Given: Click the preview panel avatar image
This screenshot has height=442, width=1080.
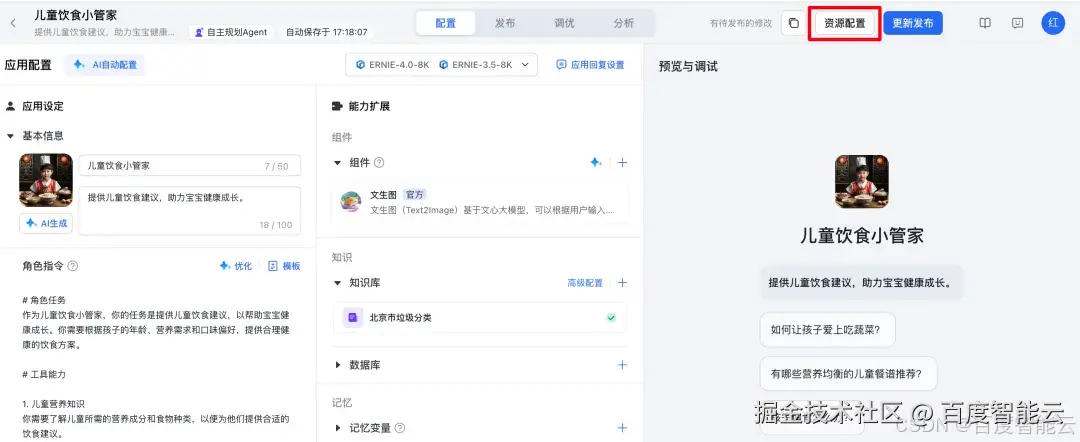Looking at the screenshot, I should pyautogui.click(x=861, y=181).
